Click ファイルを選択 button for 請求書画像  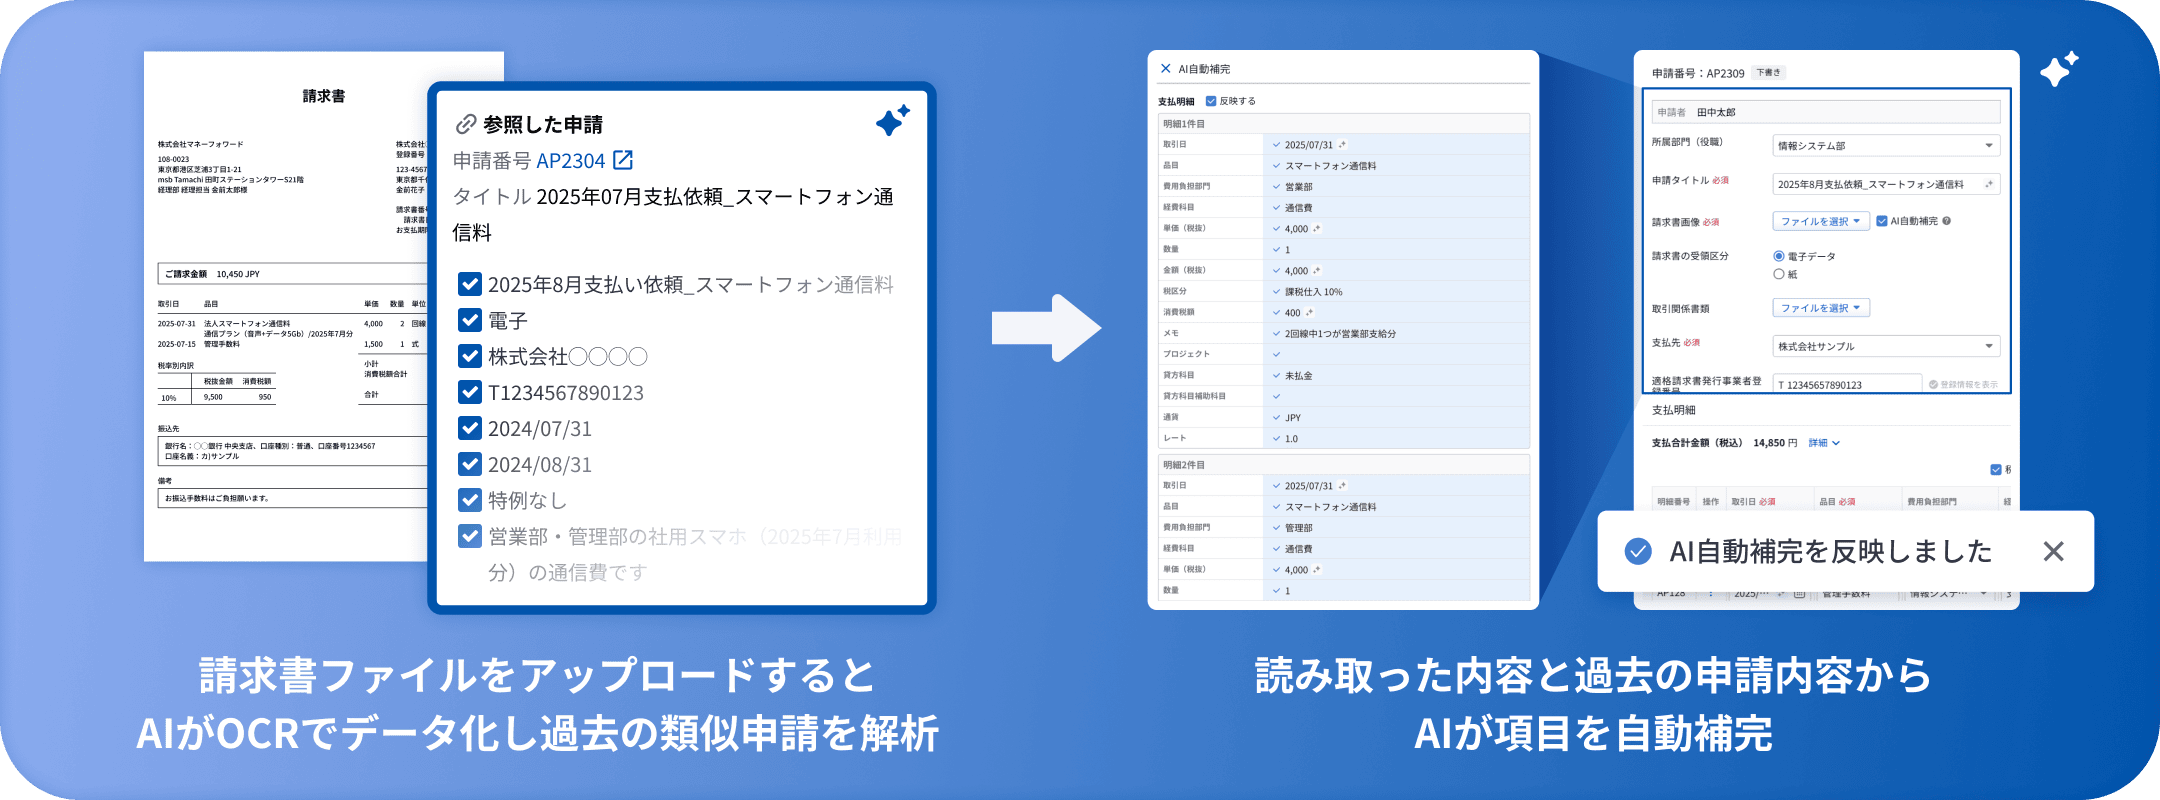[1820, 221]
